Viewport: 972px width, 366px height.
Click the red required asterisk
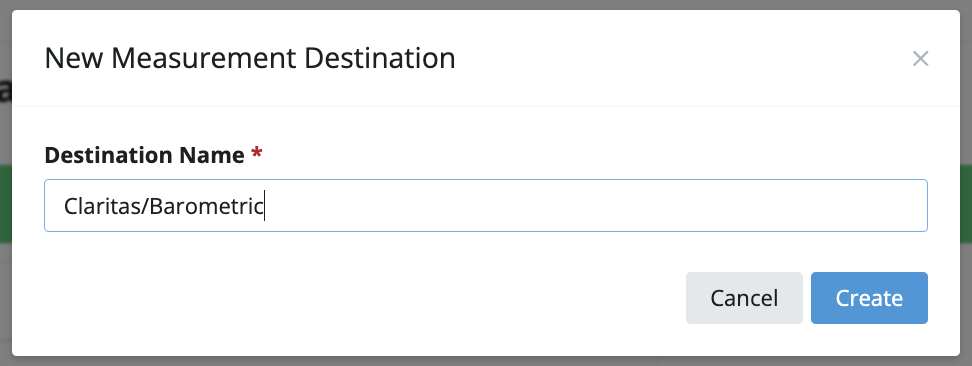click(x=257, y=153)
